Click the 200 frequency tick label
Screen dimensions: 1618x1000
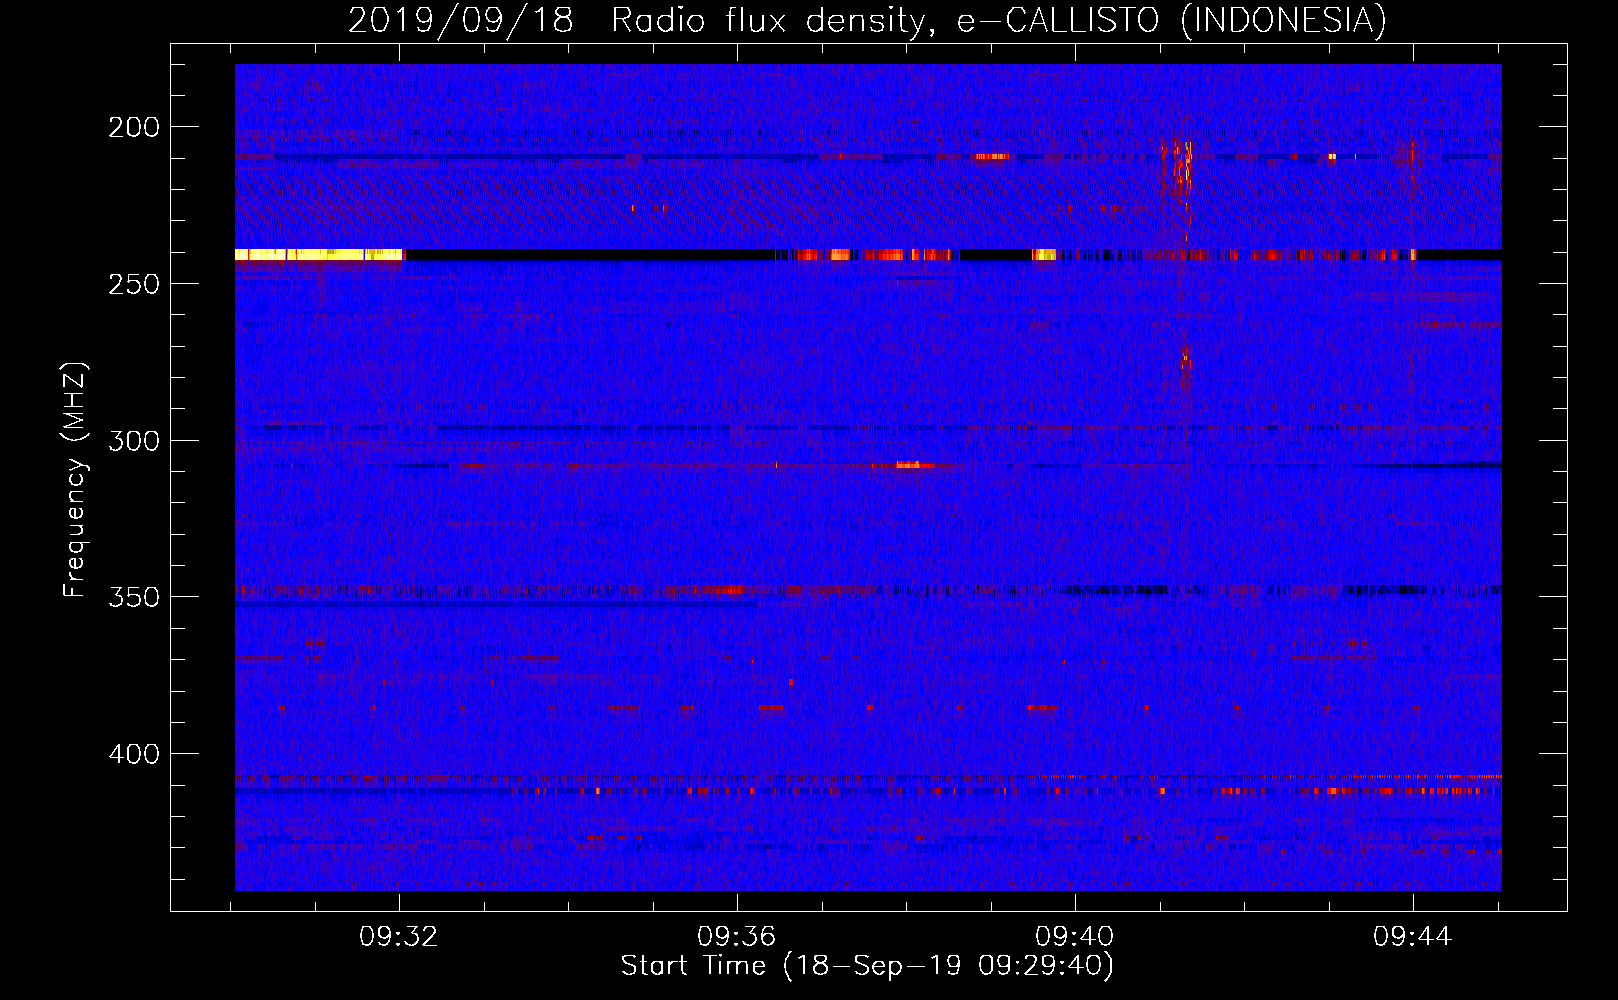pyautogui.click(x=134, y=127)
